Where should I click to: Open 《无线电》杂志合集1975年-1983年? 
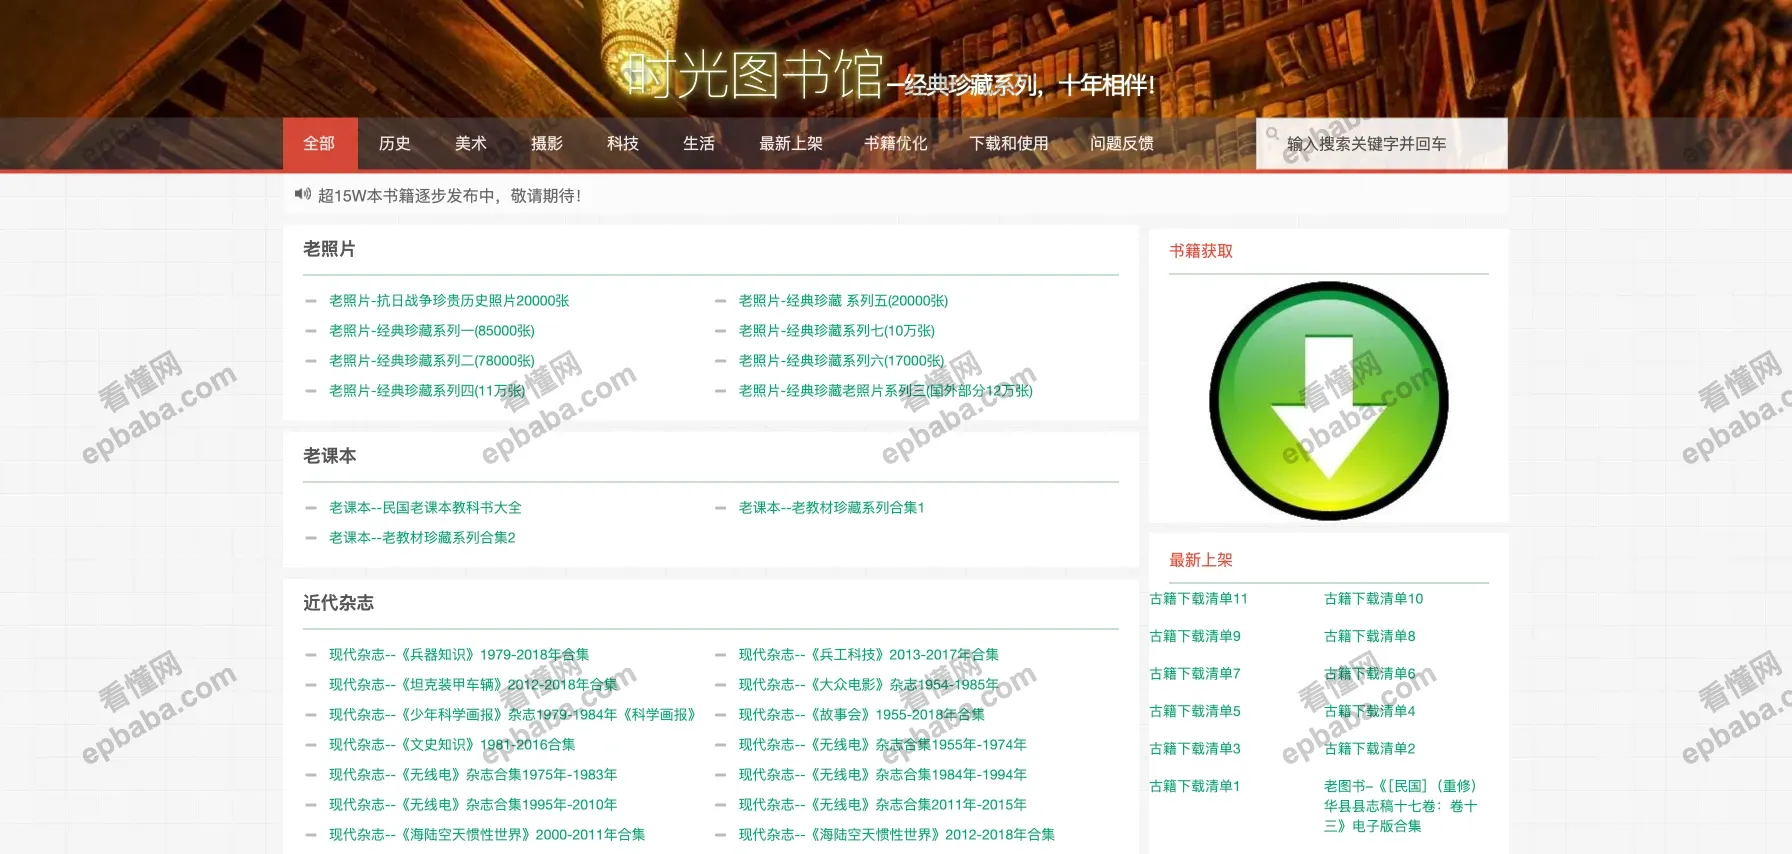473,775
